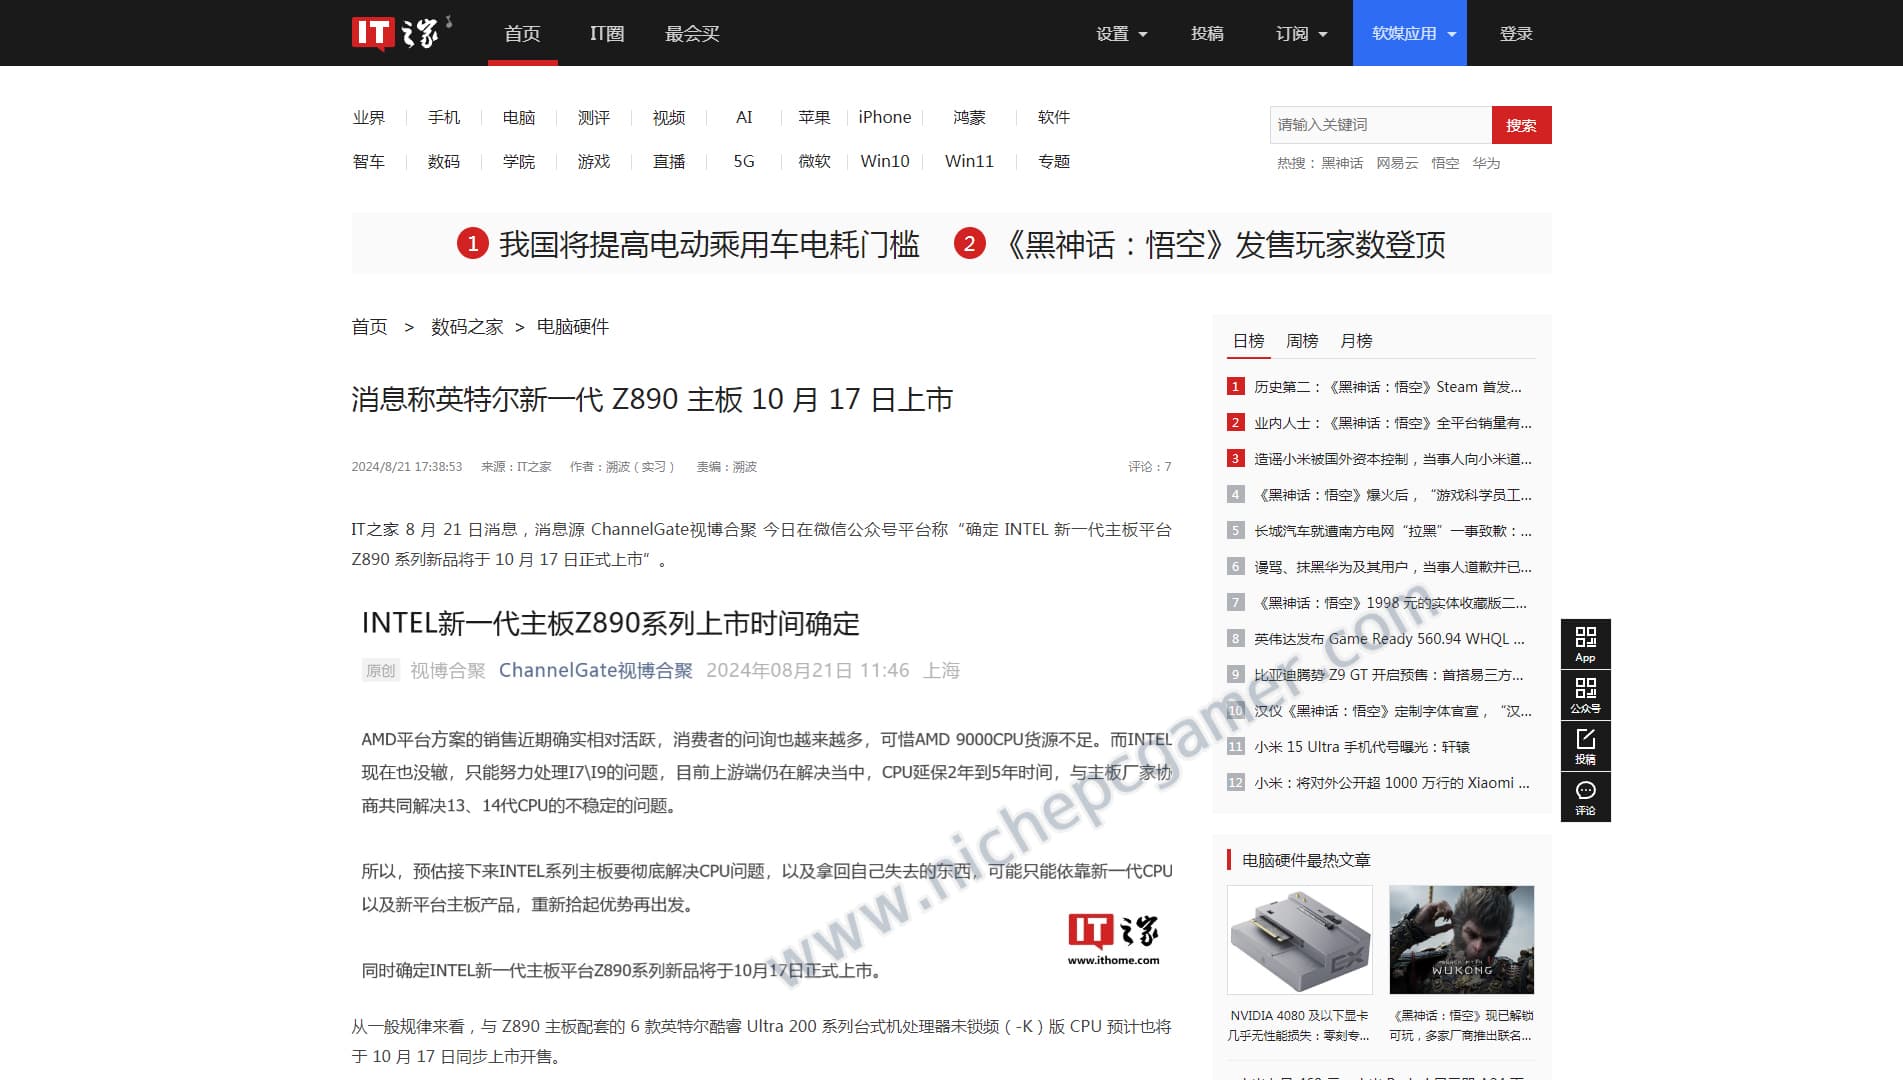Open the NVIDIA 4080 dock thumbnail
Viewport: 1903px width, 1080px height.
pos(1300,940)
